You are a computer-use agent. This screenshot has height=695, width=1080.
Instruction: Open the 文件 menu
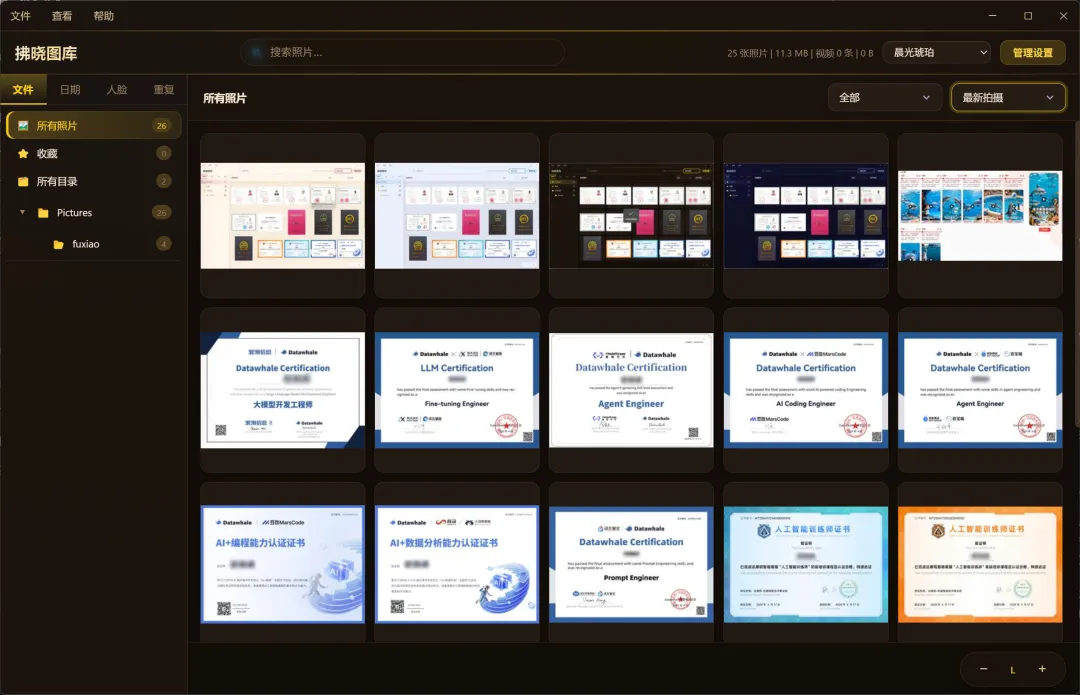click(x=20, y=16)
